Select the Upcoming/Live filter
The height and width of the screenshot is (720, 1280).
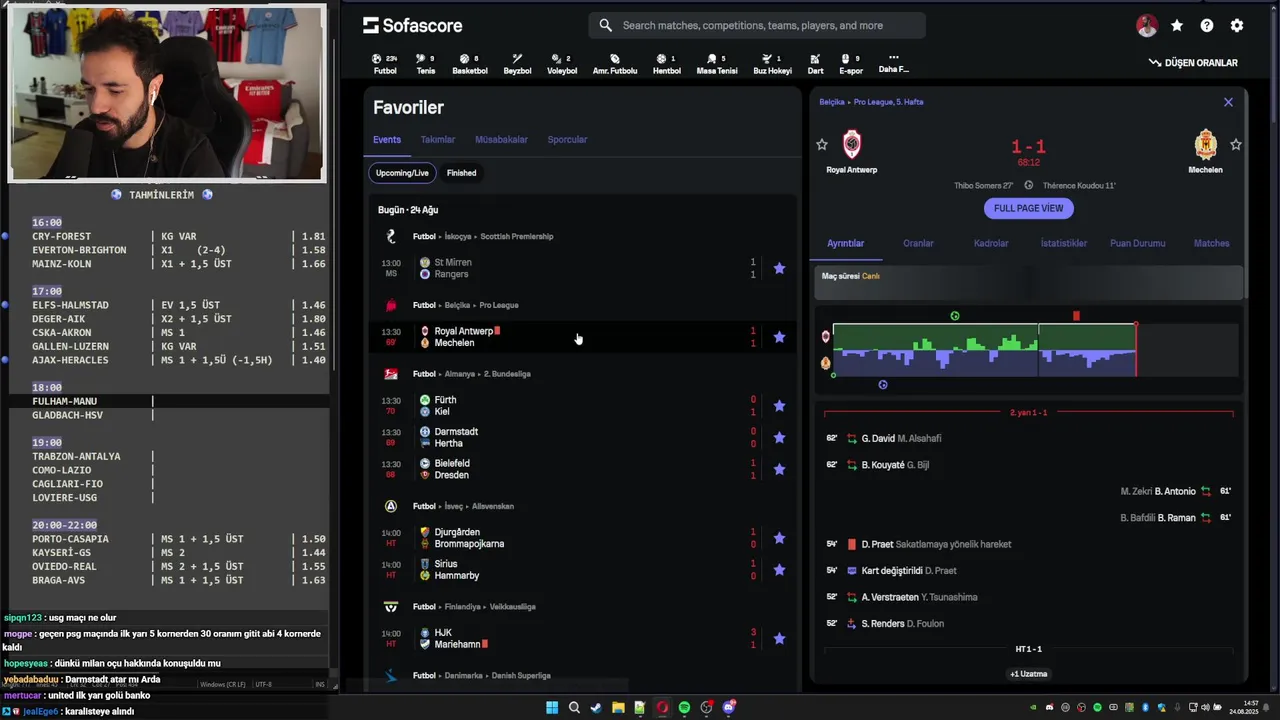click(402, 173)
